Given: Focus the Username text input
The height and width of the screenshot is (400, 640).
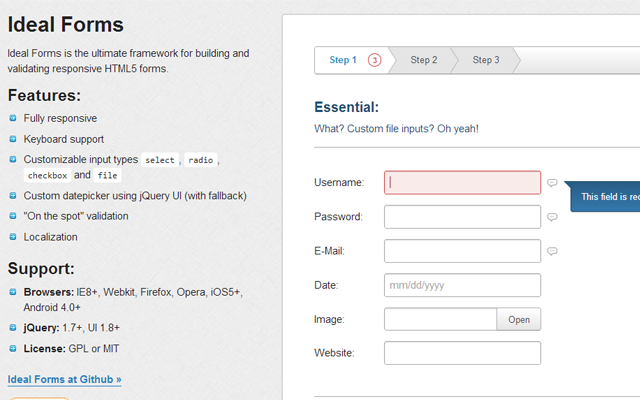Looking at the screenshot, I should (x=462, y=183).
